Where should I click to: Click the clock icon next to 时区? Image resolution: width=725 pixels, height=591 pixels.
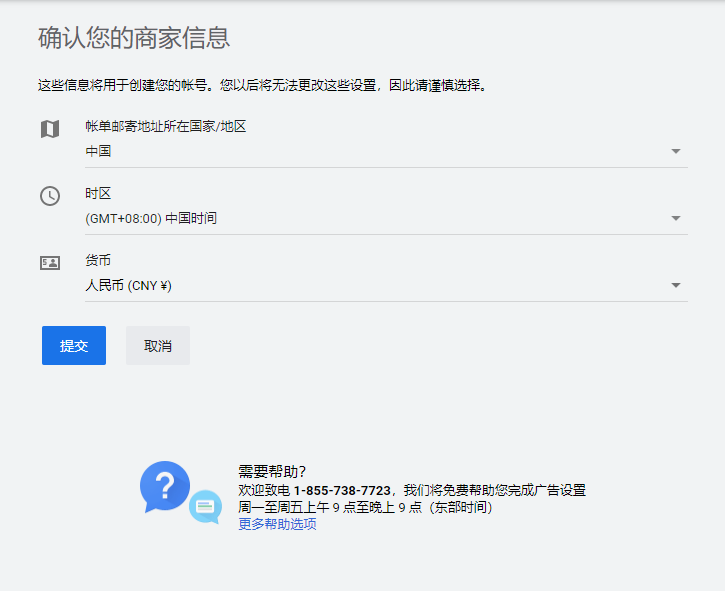pyautogui.click(x=50, y=196)
